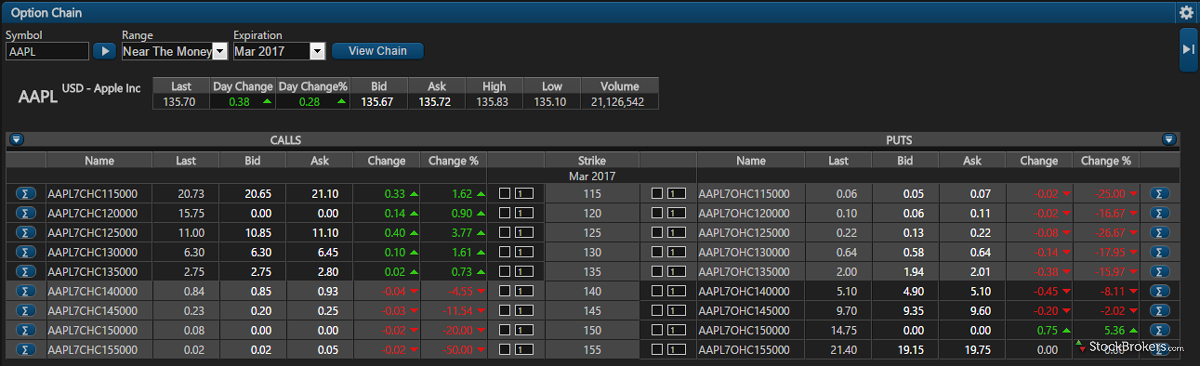Check the put checkbox for strike 130
Viewport: 1200px width, 366px height.
[x=657, y=252]
